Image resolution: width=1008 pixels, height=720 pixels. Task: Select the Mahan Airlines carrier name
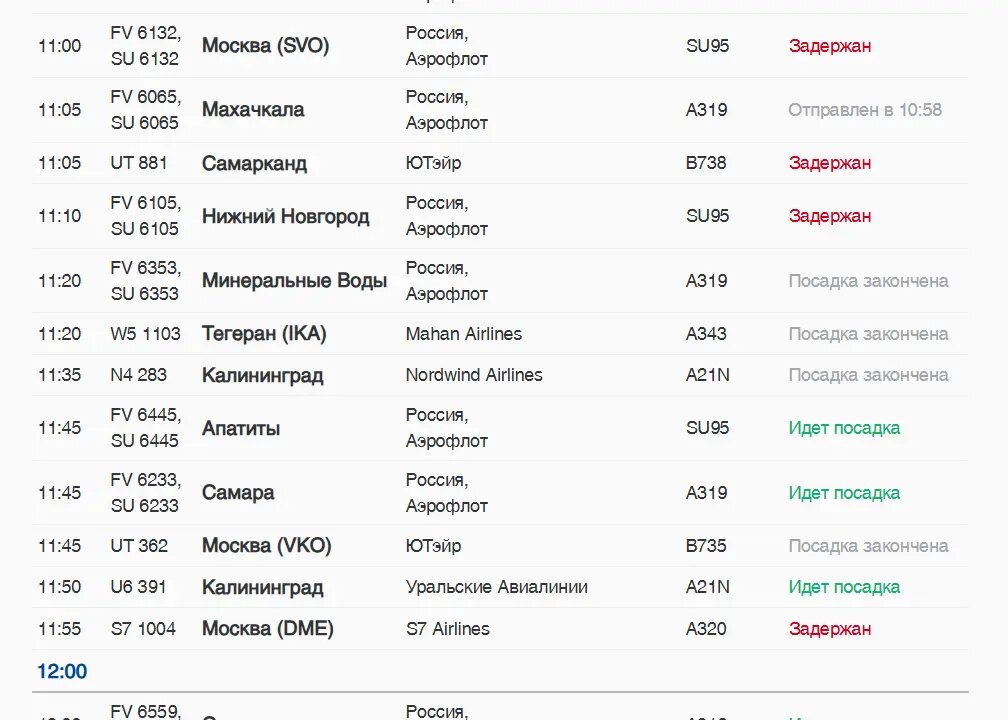tap(464, 334)
